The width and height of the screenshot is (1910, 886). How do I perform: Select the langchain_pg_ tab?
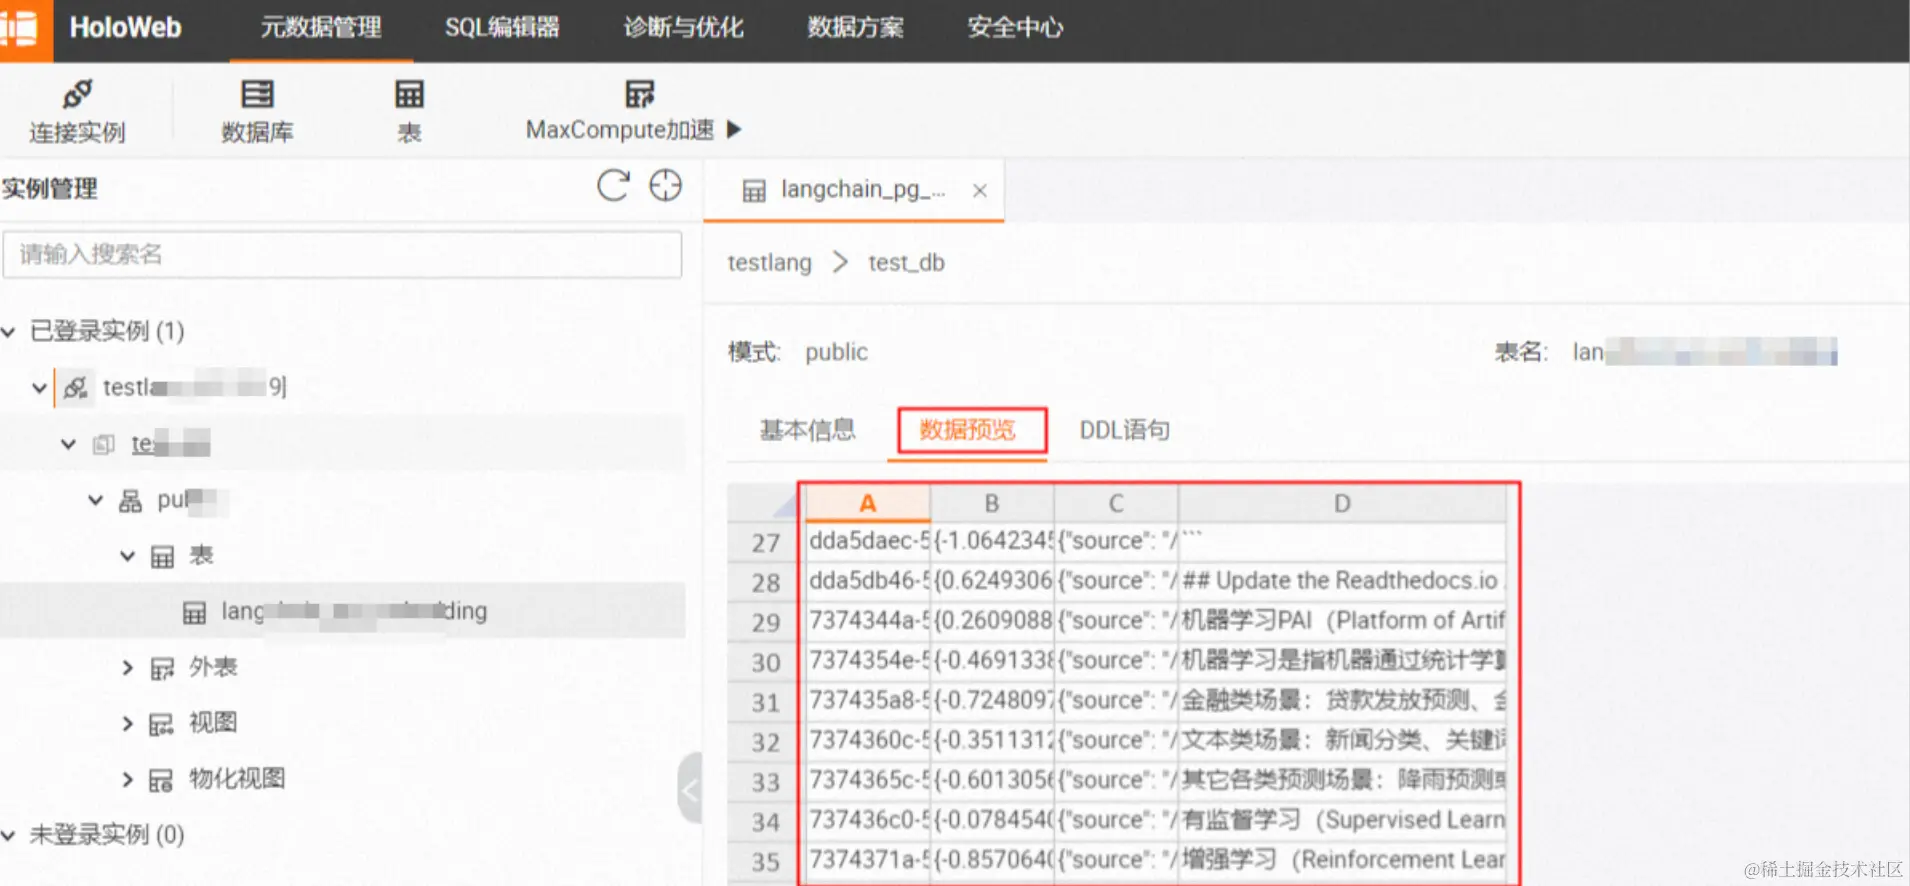[x=854, y=190]
